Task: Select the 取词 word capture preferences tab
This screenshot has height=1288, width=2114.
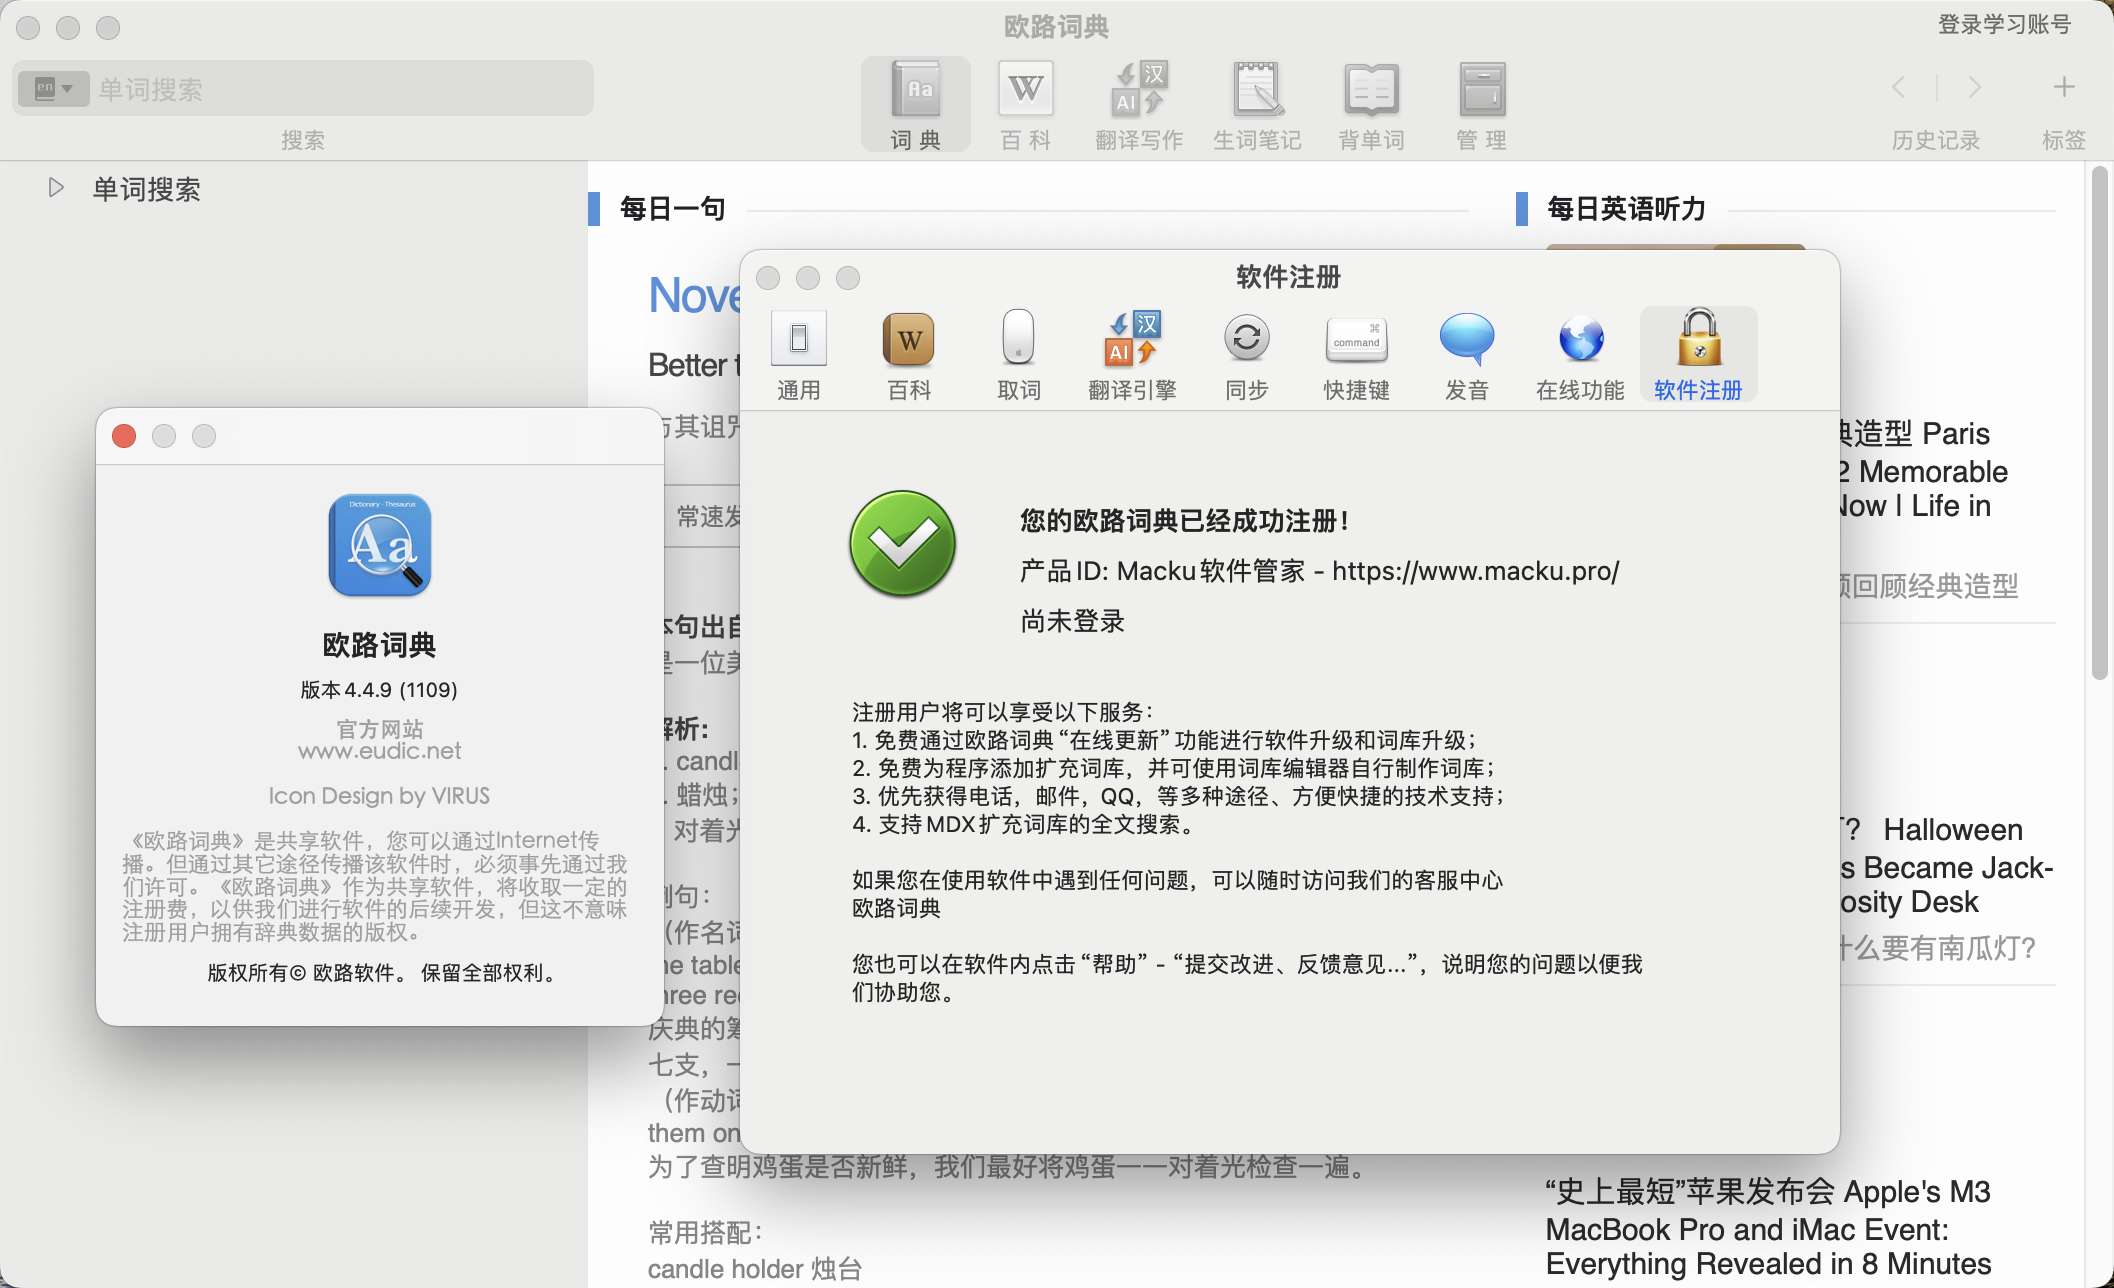Action: 1019,355
